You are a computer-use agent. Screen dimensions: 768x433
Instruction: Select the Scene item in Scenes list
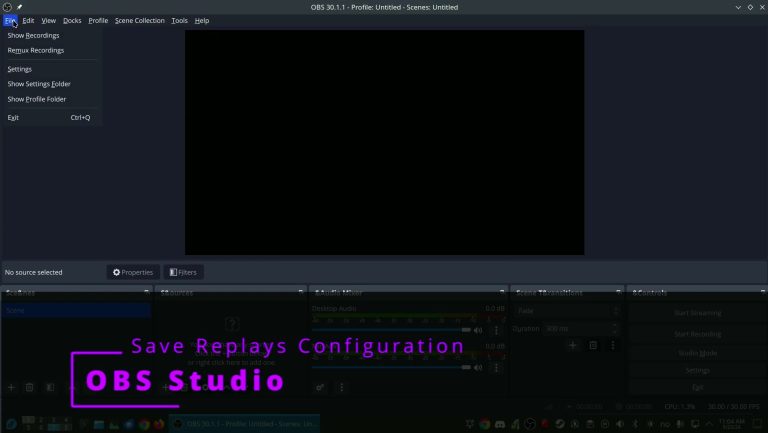[76, 311]
